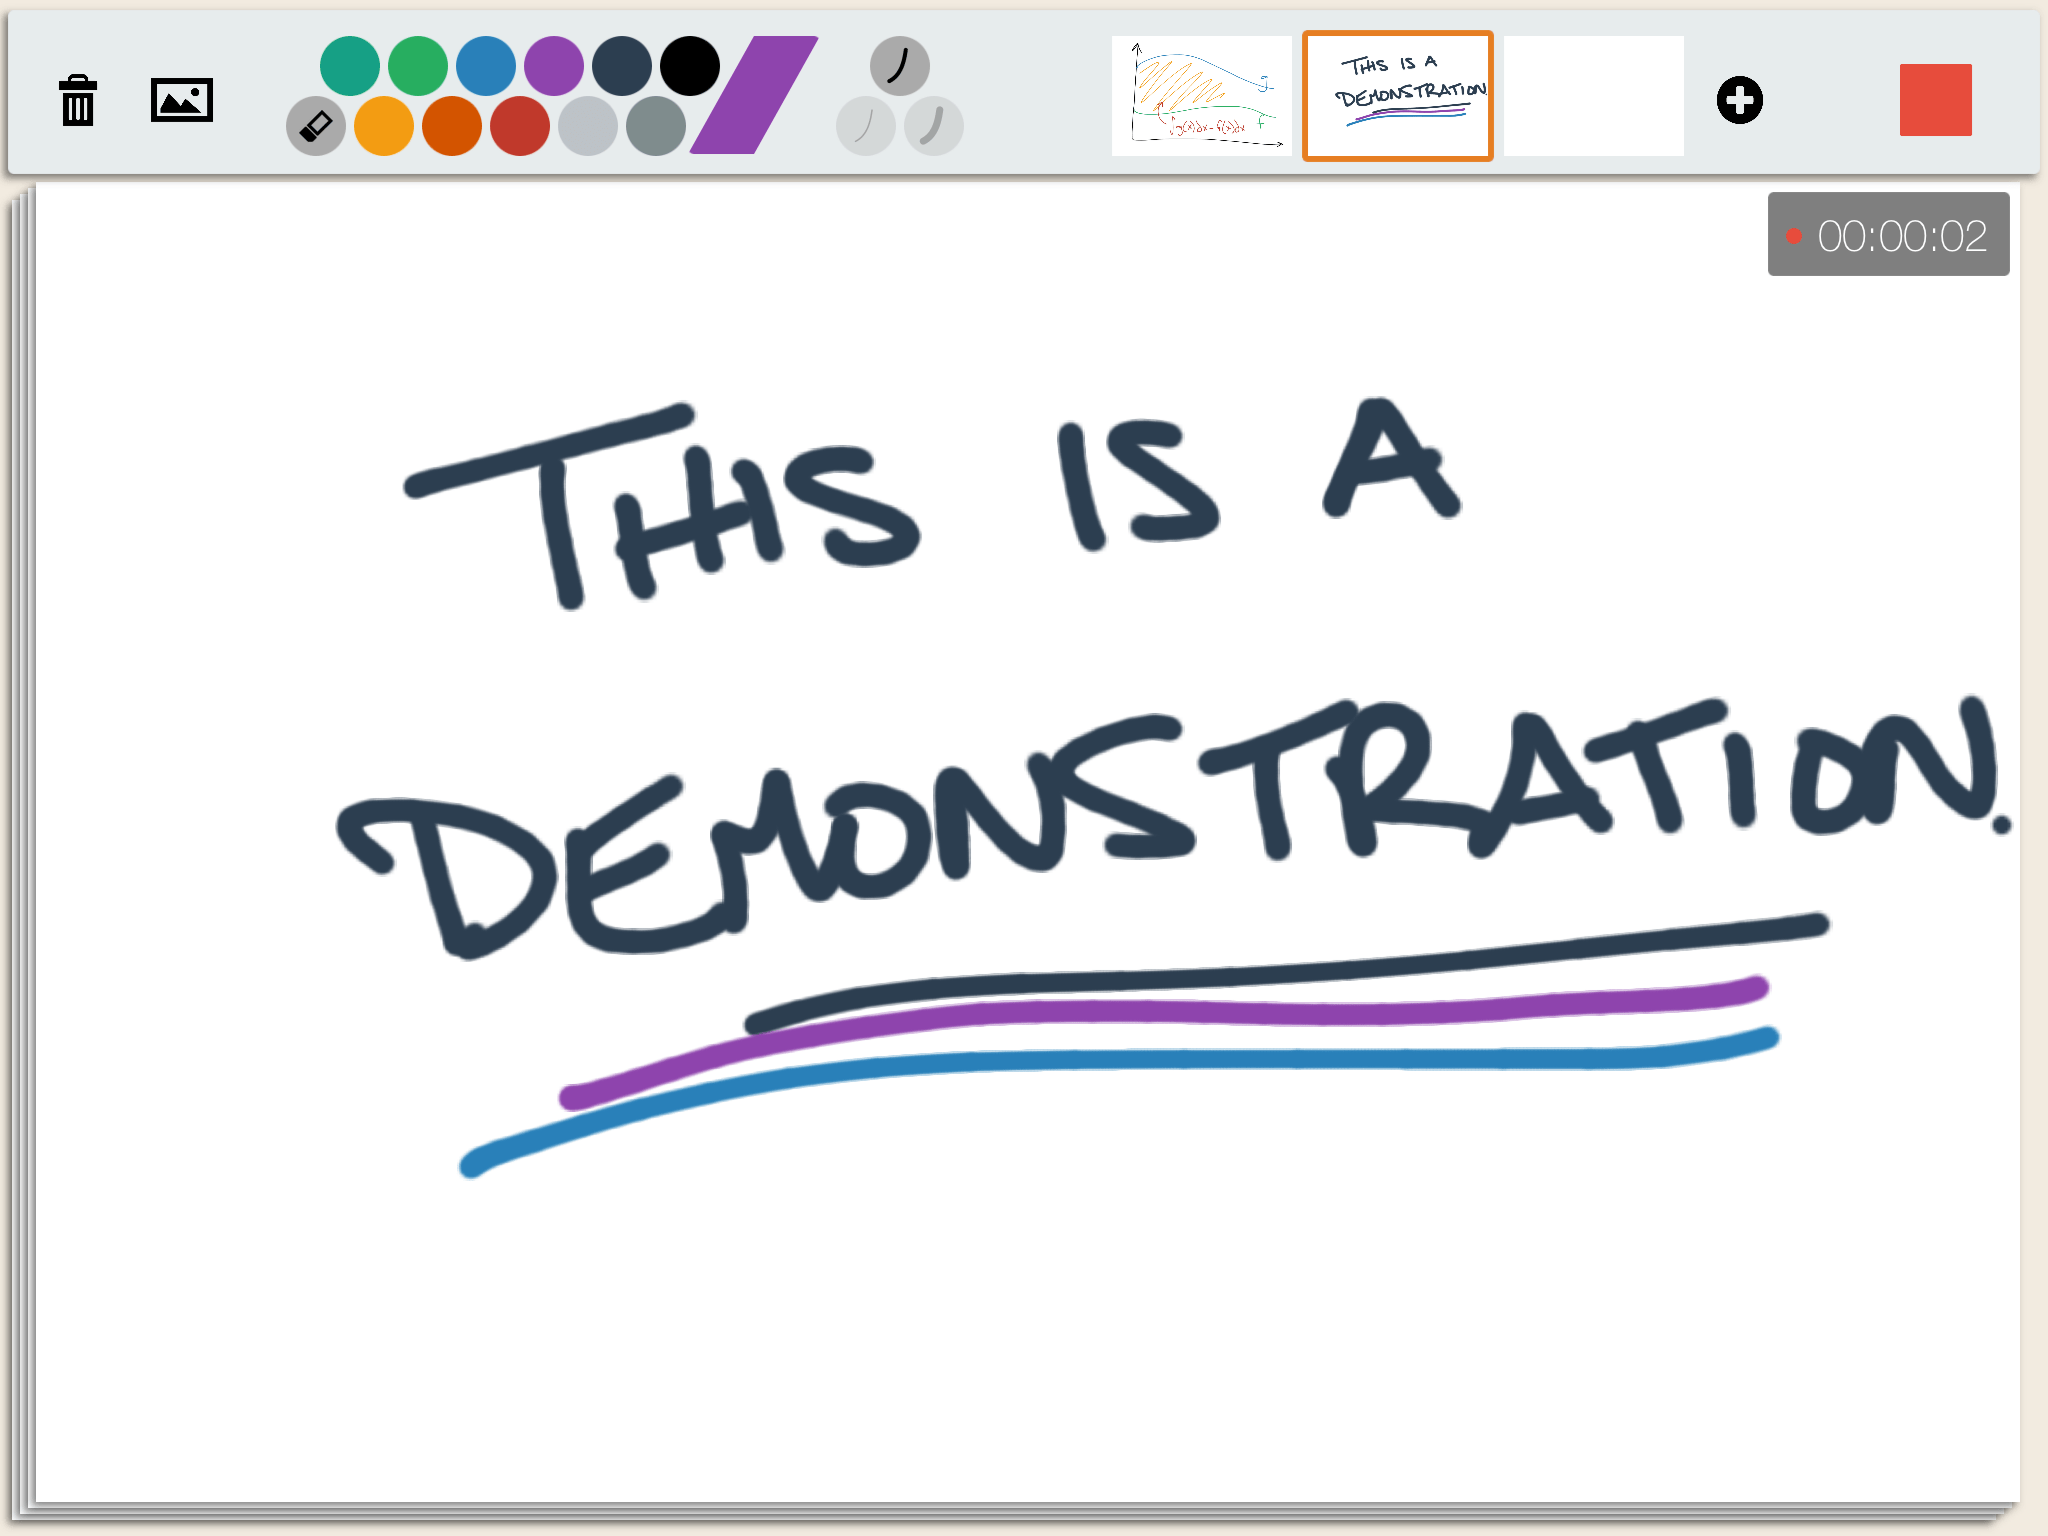Pick the green color swatch
Viewport: 2048px width, 1536px height.
coord(418,66)
